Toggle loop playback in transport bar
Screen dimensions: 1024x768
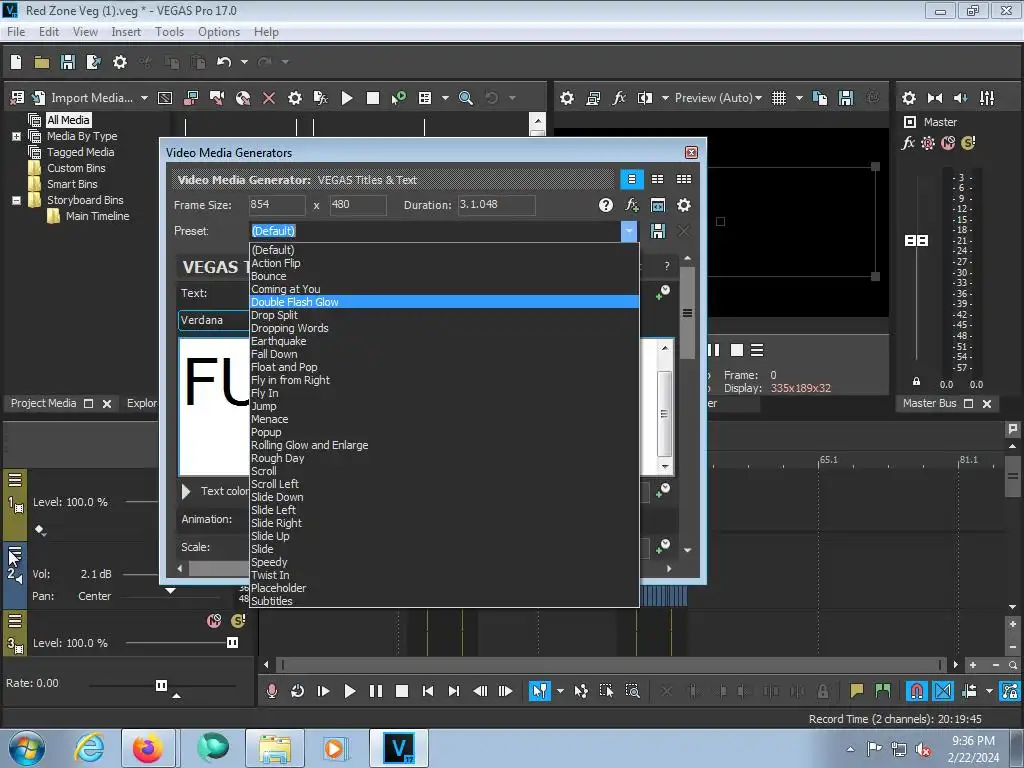pos(297,691)
